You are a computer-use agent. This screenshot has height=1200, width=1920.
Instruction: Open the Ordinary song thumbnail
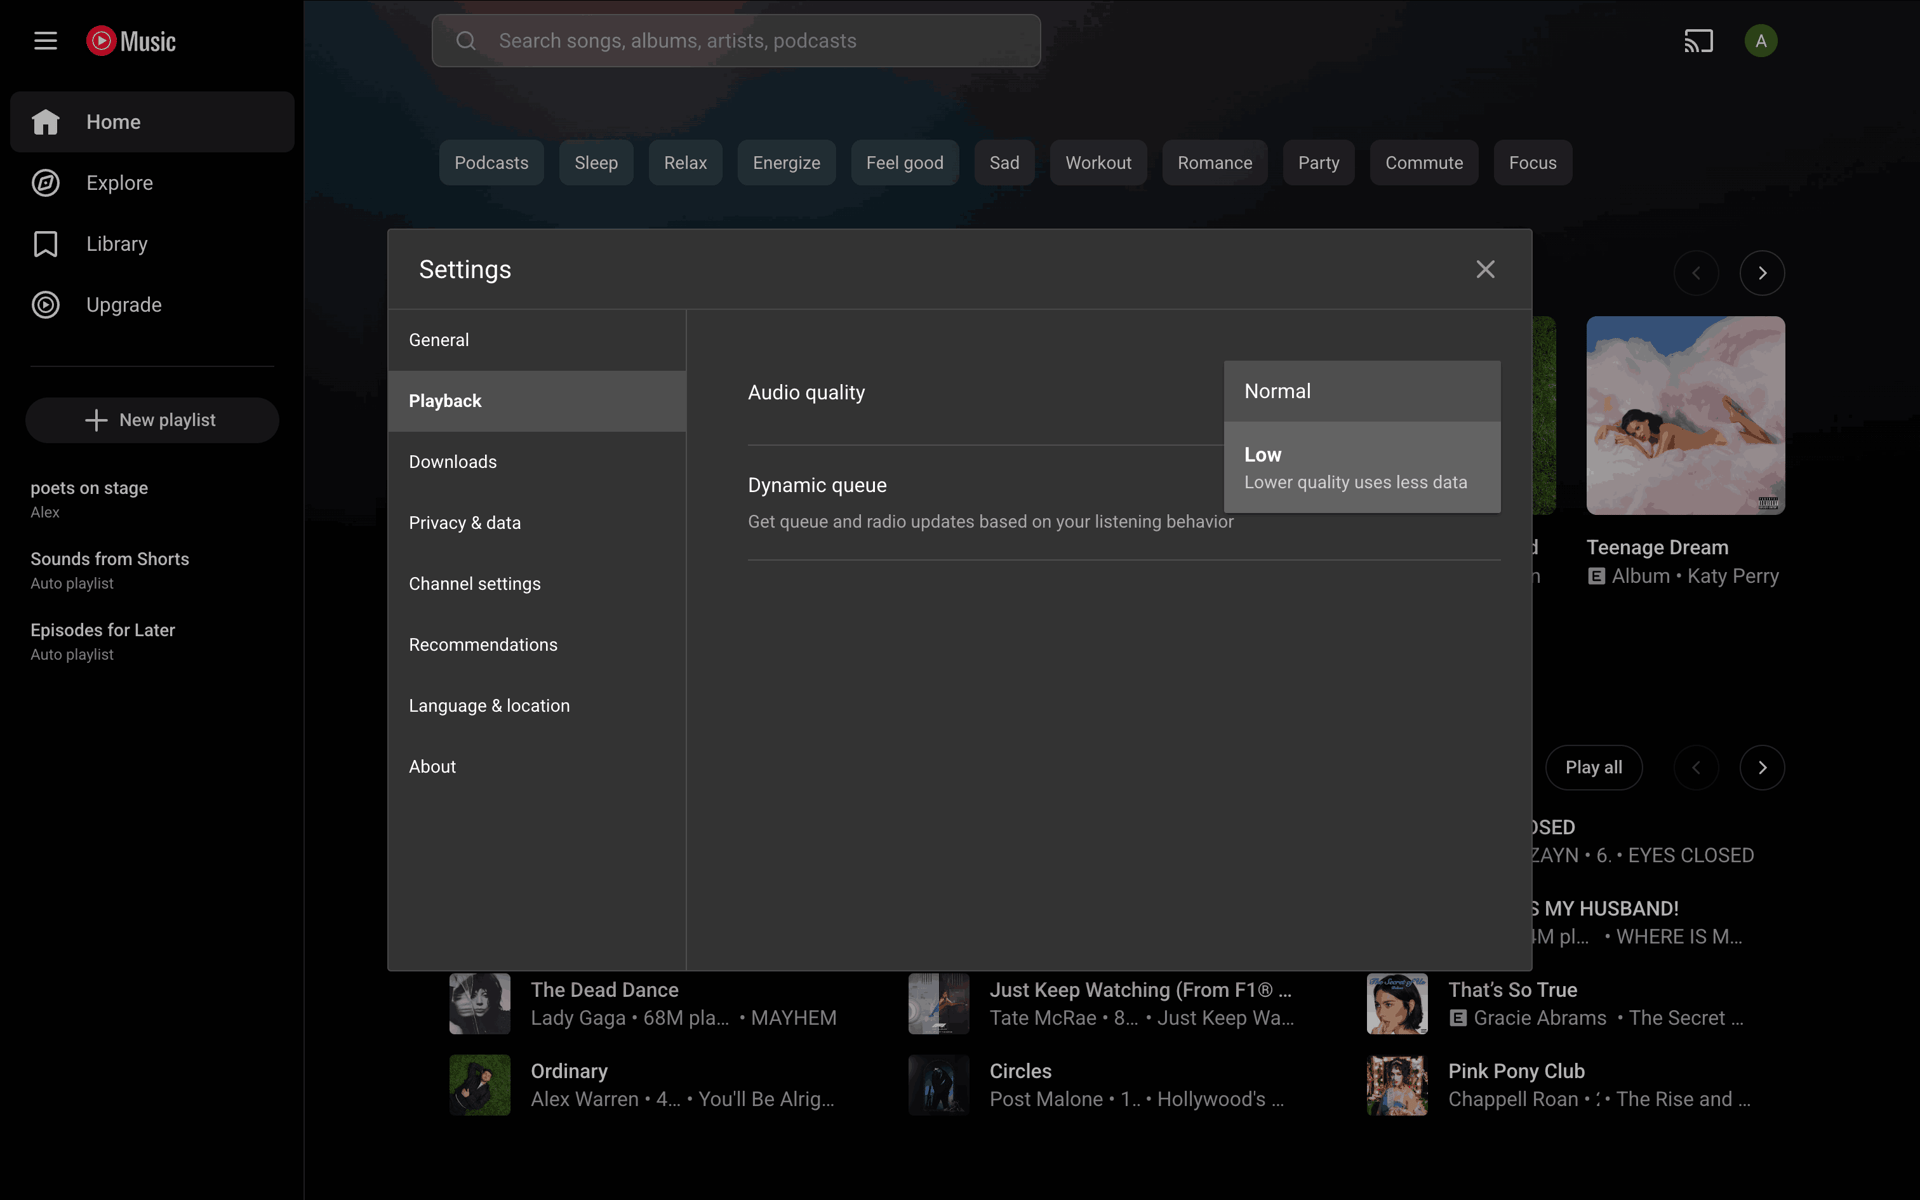(x=480, y=1085)
